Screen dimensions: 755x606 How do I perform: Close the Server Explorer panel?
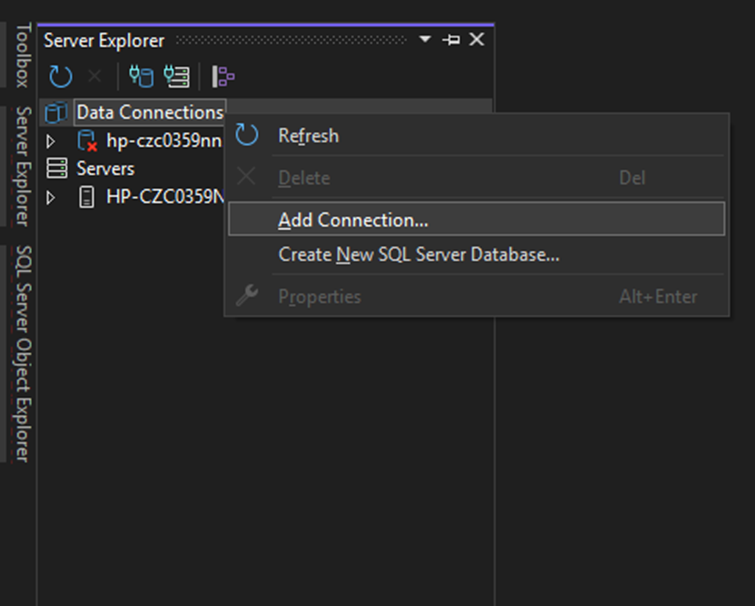[477, 40]
